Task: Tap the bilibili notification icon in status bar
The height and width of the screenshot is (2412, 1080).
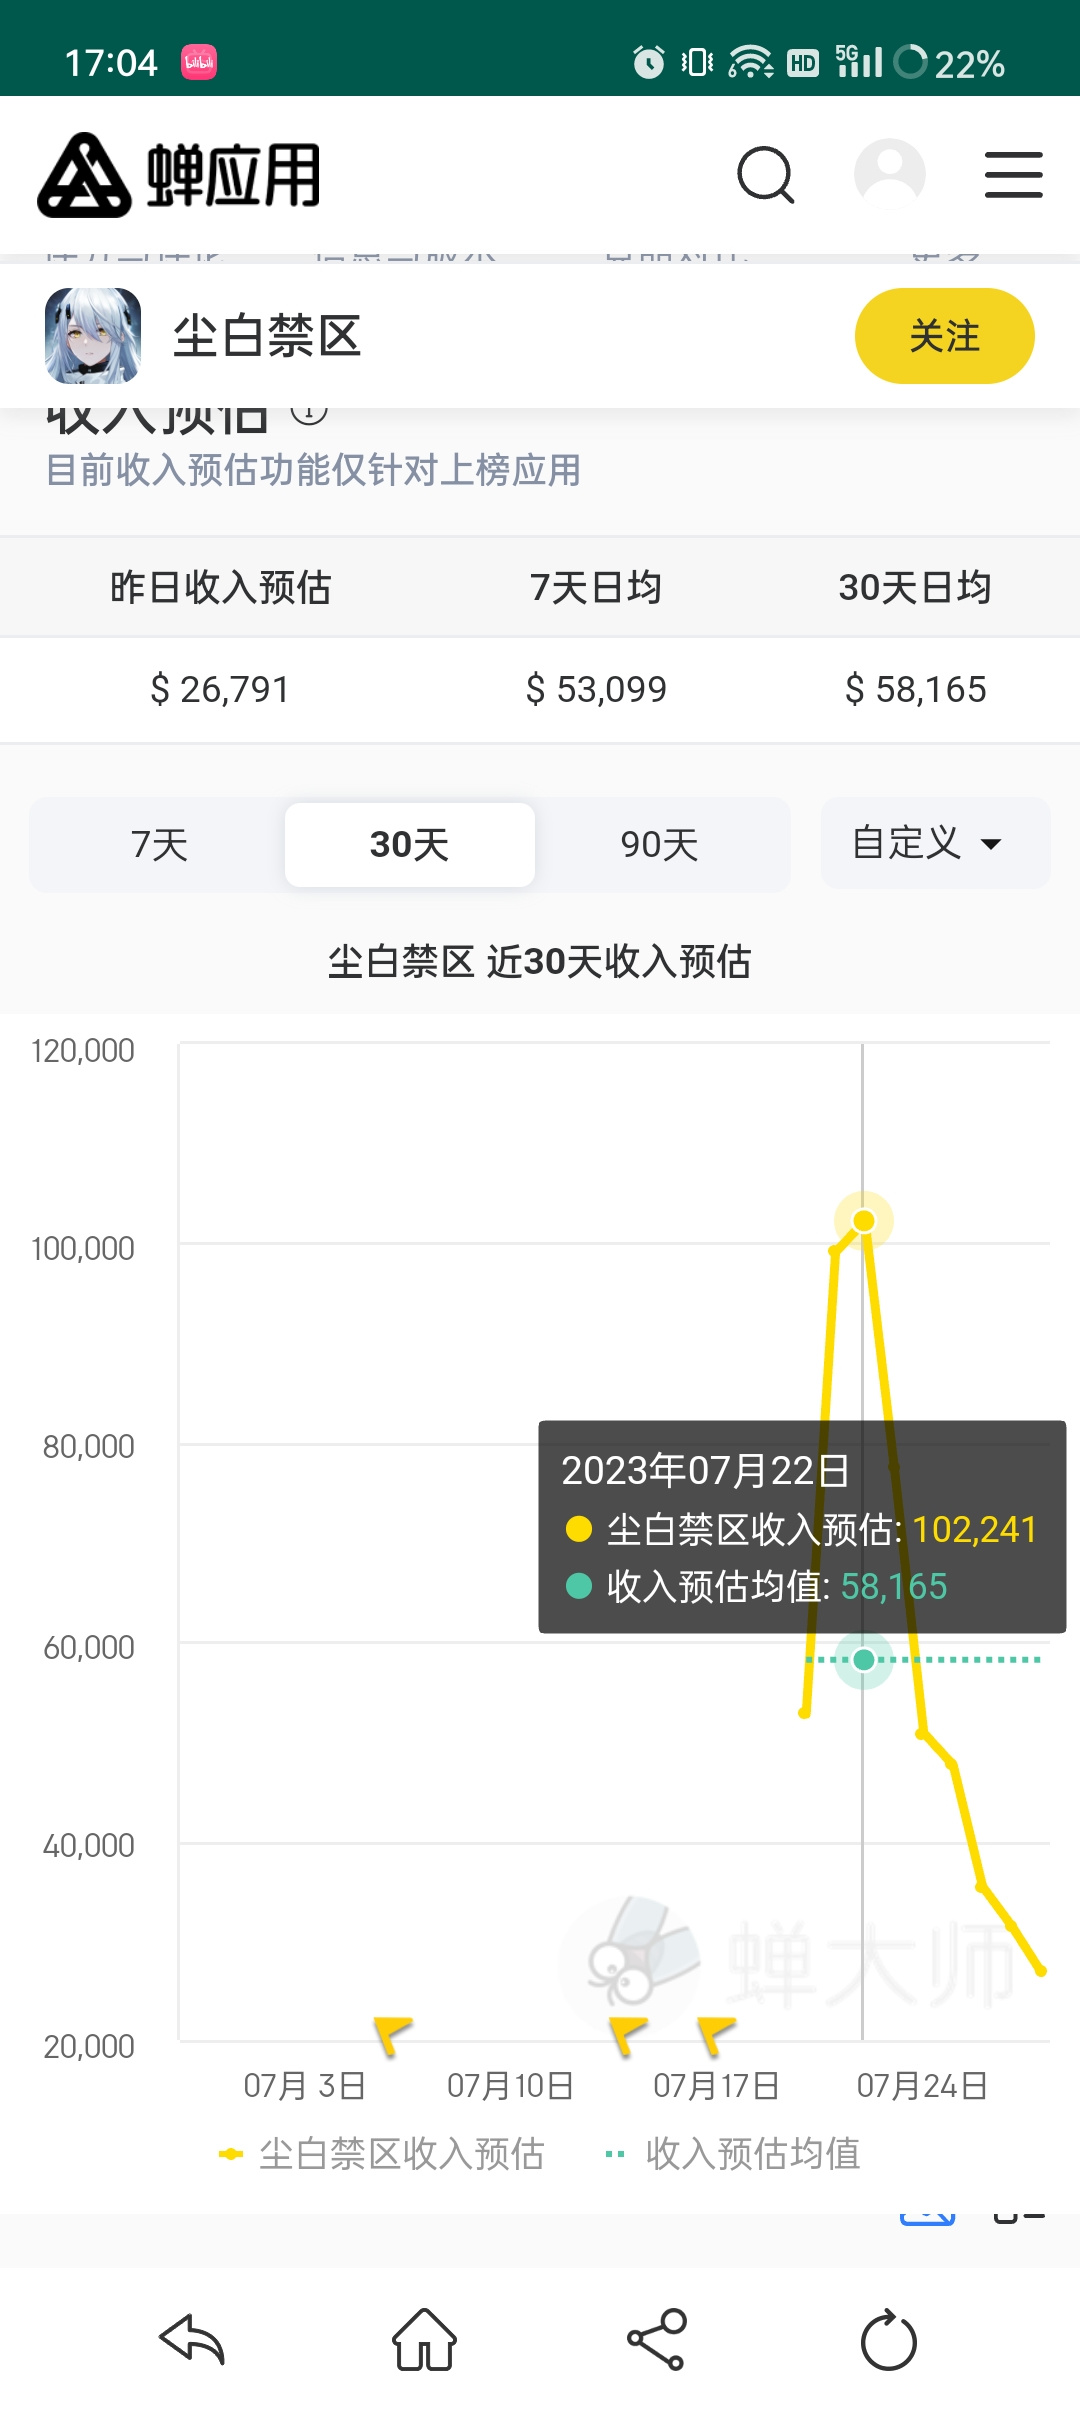Action: pyautogui.click(x=199, y=62)
